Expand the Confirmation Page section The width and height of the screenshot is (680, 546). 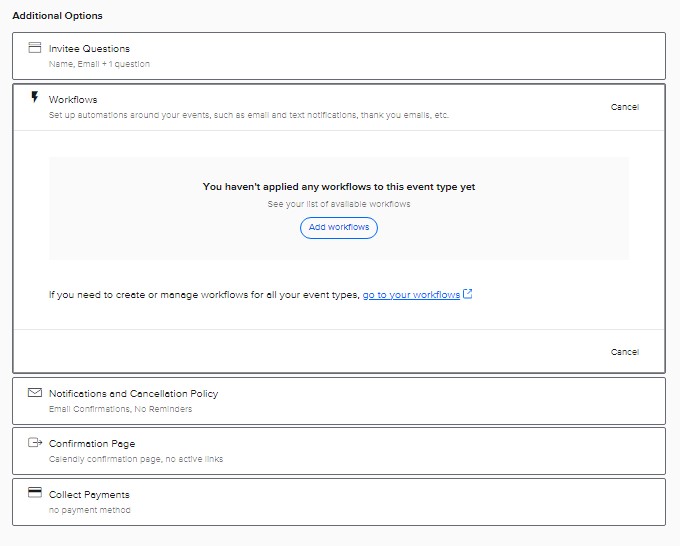tap(339, 451)
